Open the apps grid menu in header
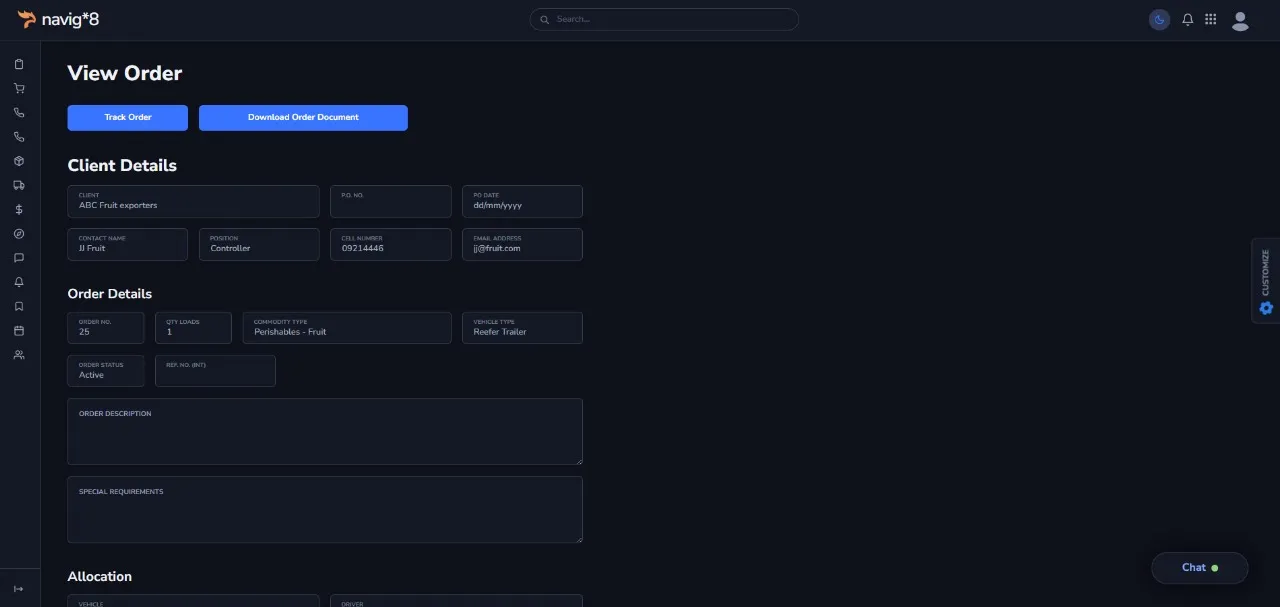Screen dimensions: 1280x607 click(1211, 19)
